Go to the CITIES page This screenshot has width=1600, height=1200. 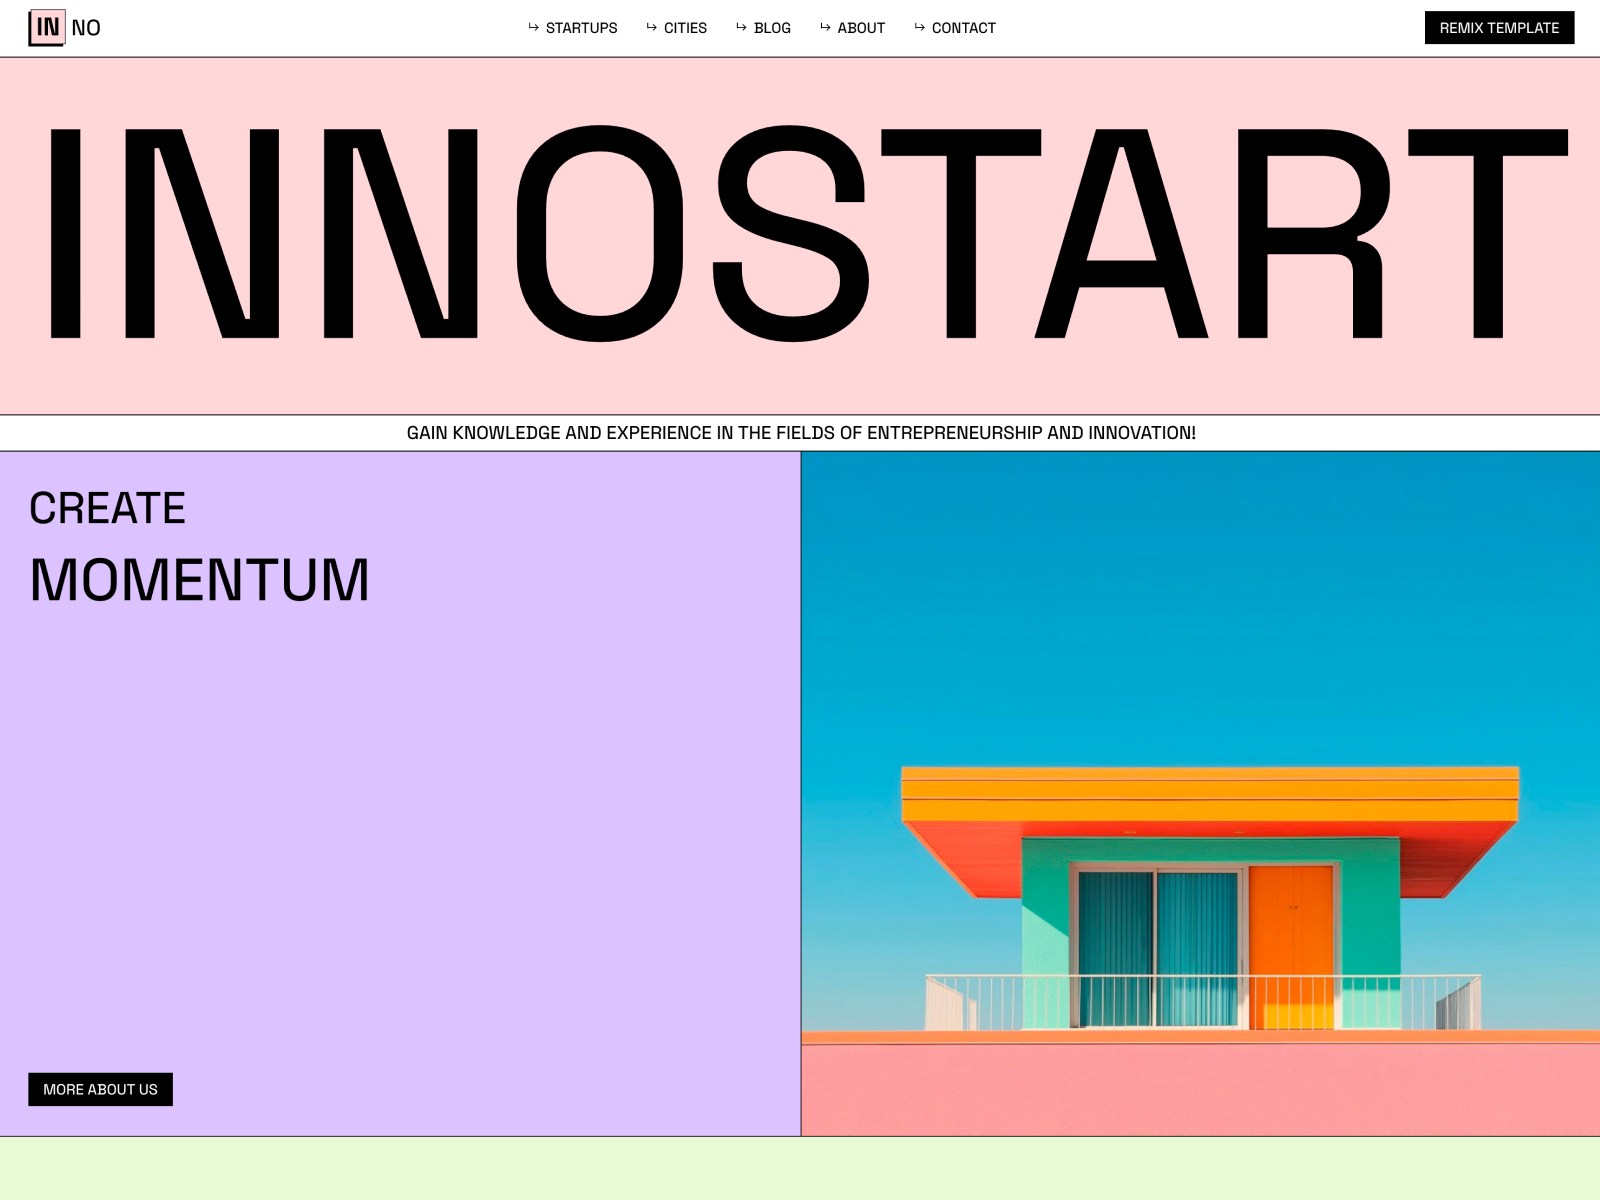pos(685,28)
